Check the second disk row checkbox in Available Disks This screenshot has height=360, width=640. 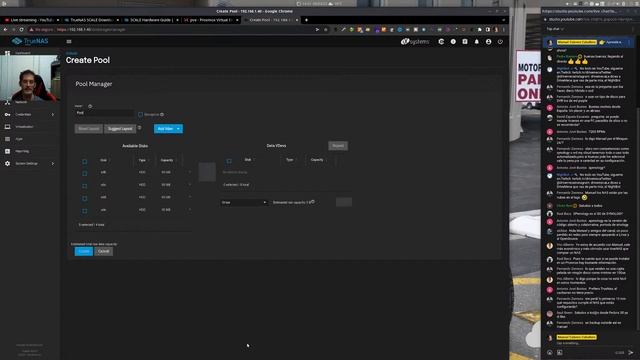click(84, 186)
